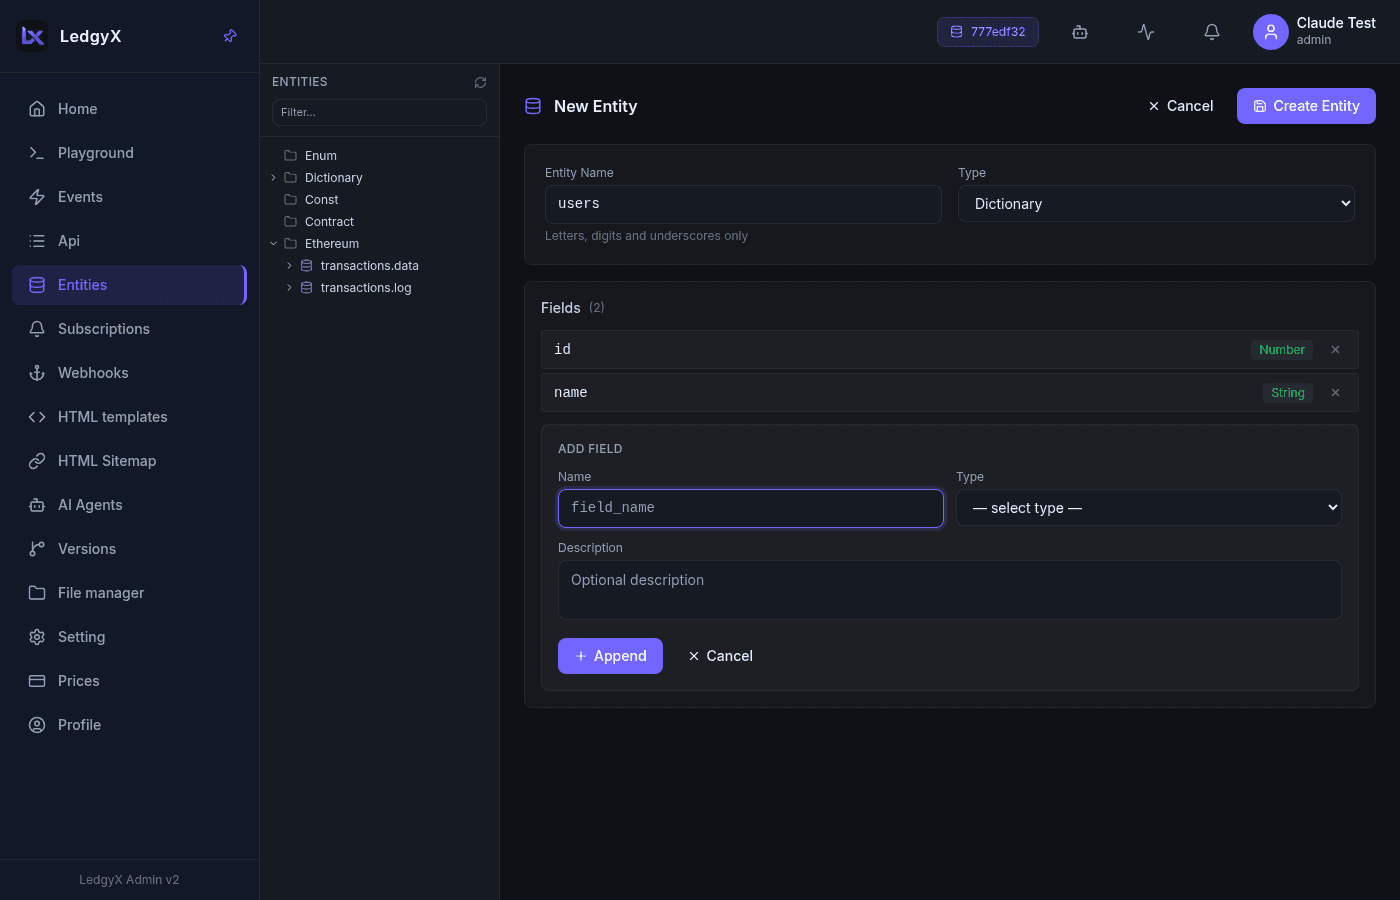
Task: Expand the Dictionary folder chevron
Action: coord(274,178)
